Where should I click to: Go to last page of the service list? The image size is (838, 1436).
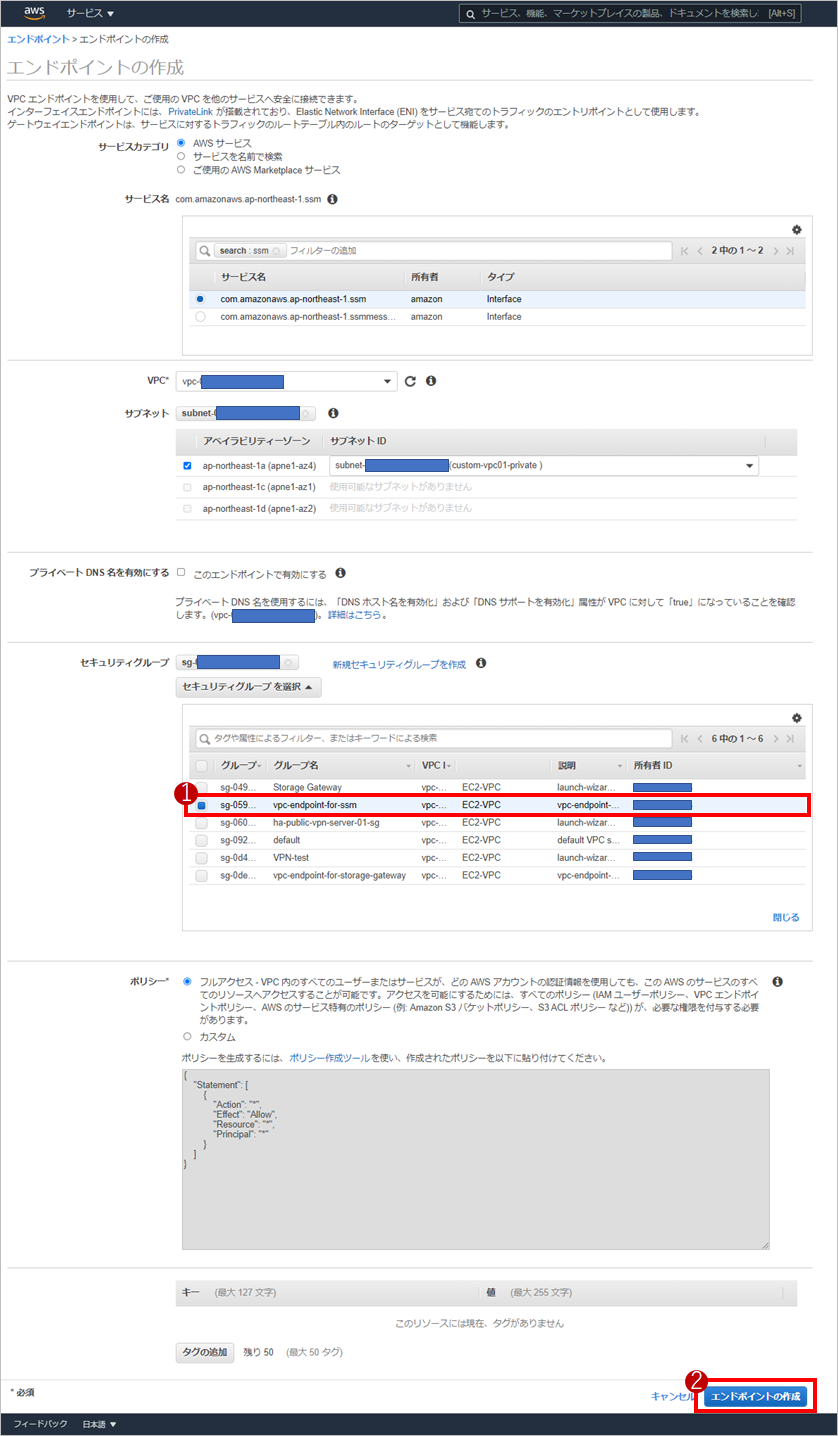(x=790, y=251)
